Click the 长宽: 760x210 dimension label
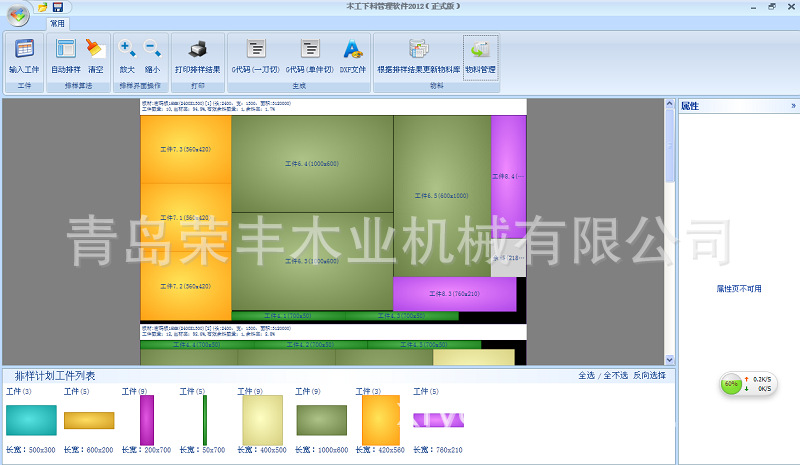 coord(438,450)
